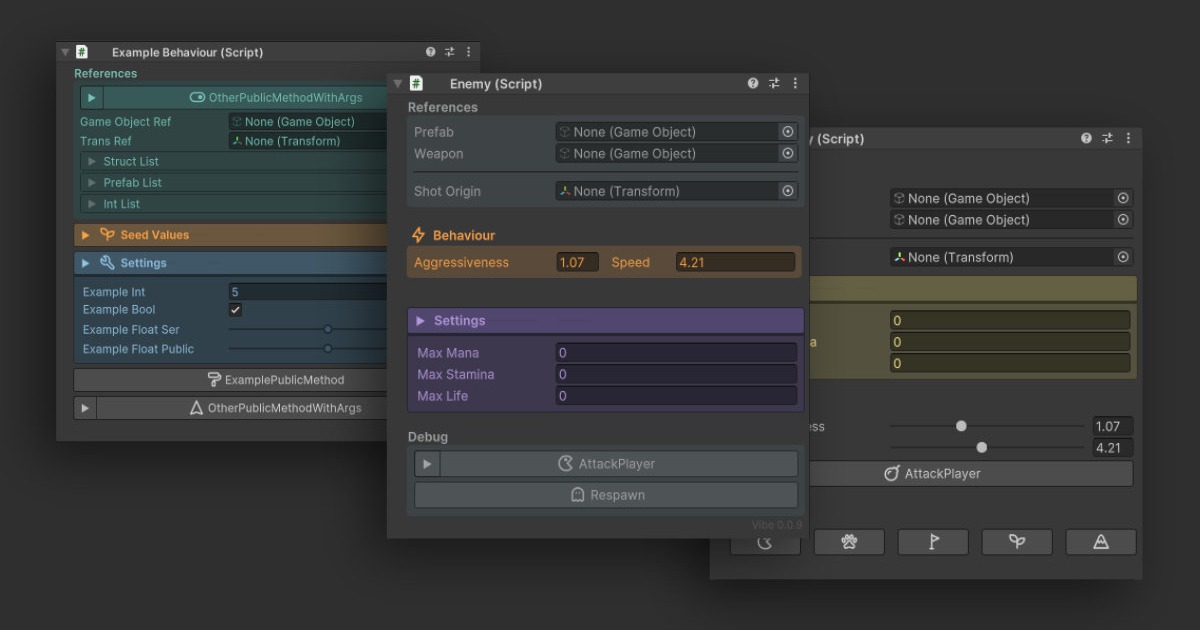Expand the Int List foldout
The image size is (1200, 630).
coord(90,203)
